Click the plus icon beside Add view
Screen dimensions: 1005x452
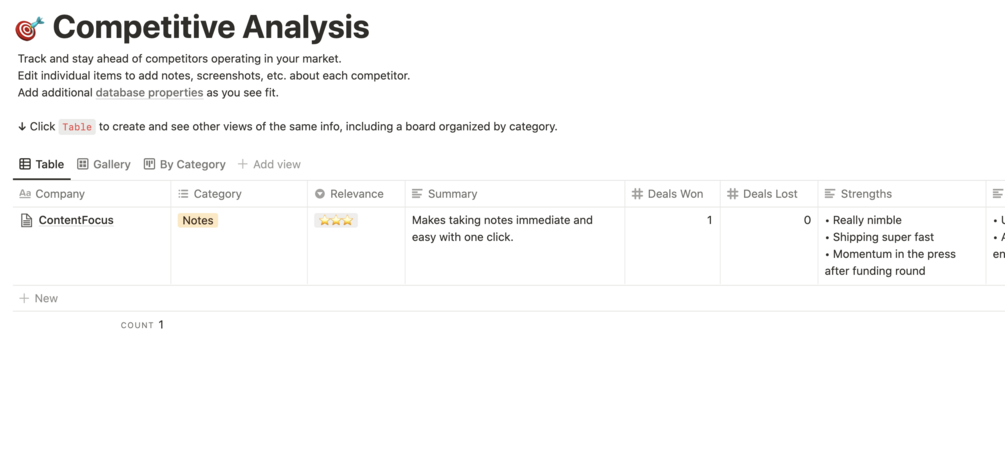click(242, 164)
